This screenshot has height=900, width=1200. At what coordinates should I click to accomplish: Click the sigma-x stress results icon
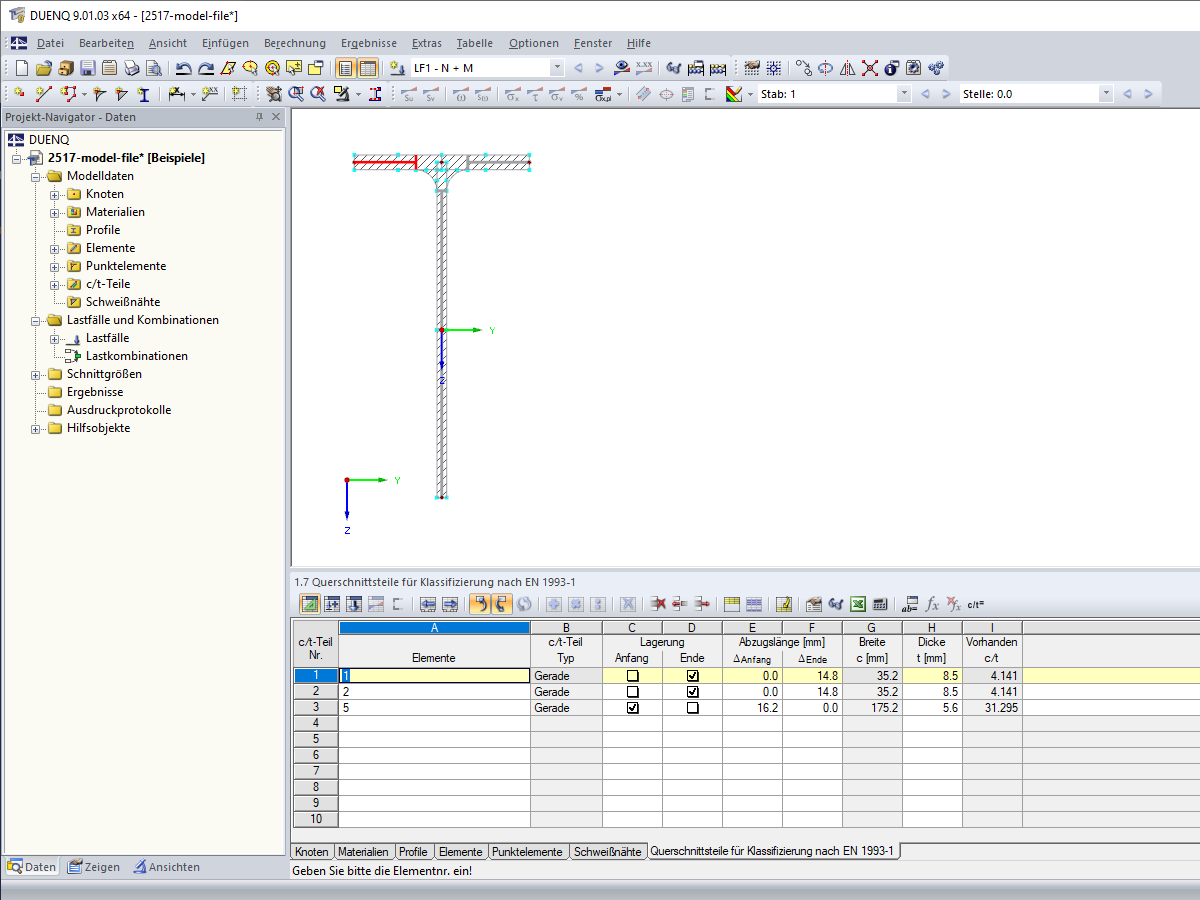pos(512,94)
